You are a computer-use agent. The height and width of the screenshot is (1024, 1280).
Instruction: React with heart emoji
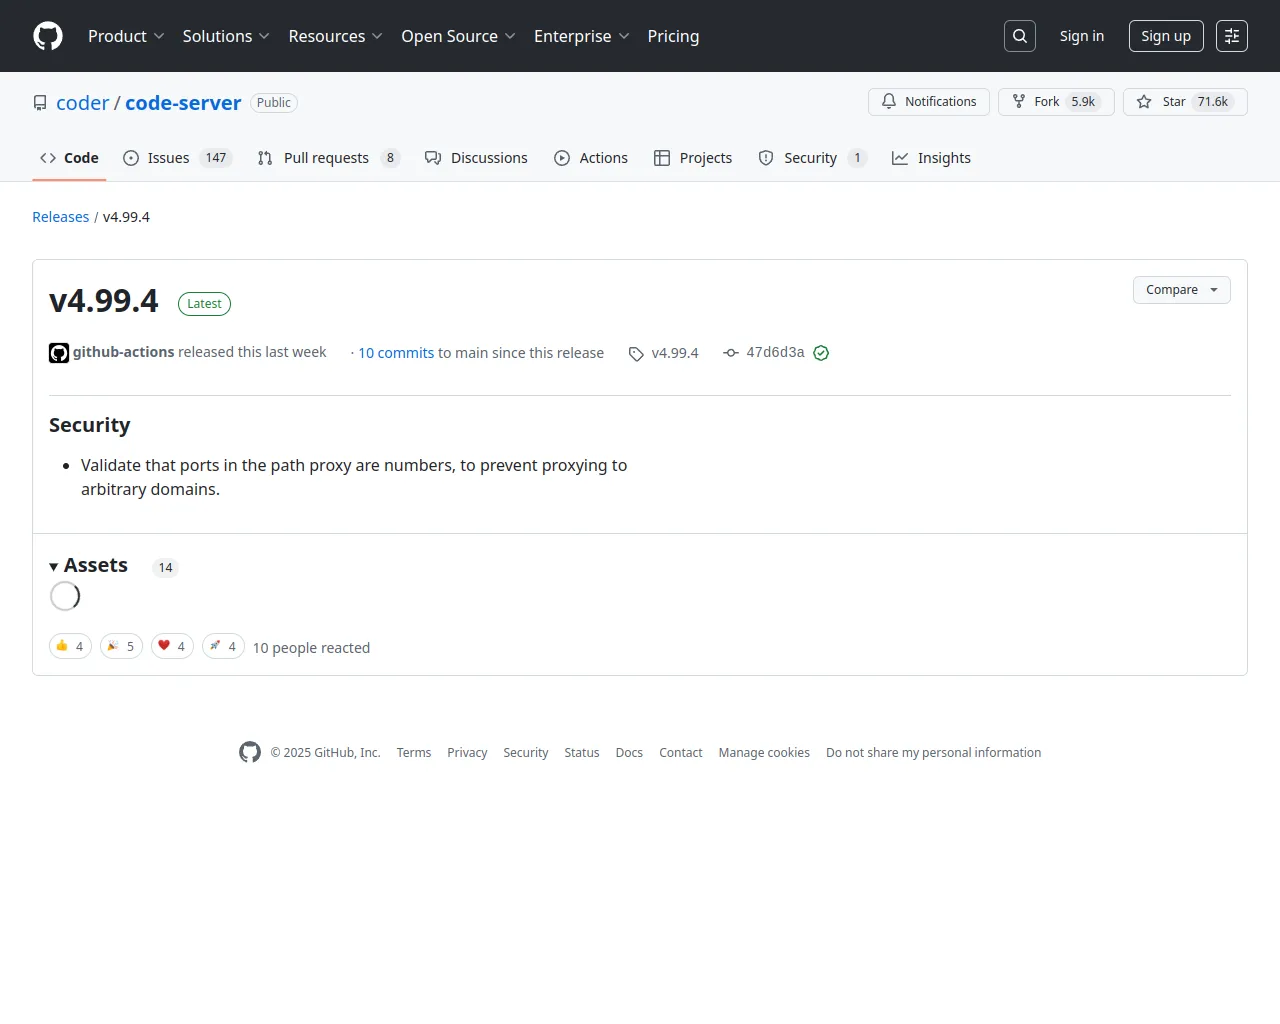(172, 646)
